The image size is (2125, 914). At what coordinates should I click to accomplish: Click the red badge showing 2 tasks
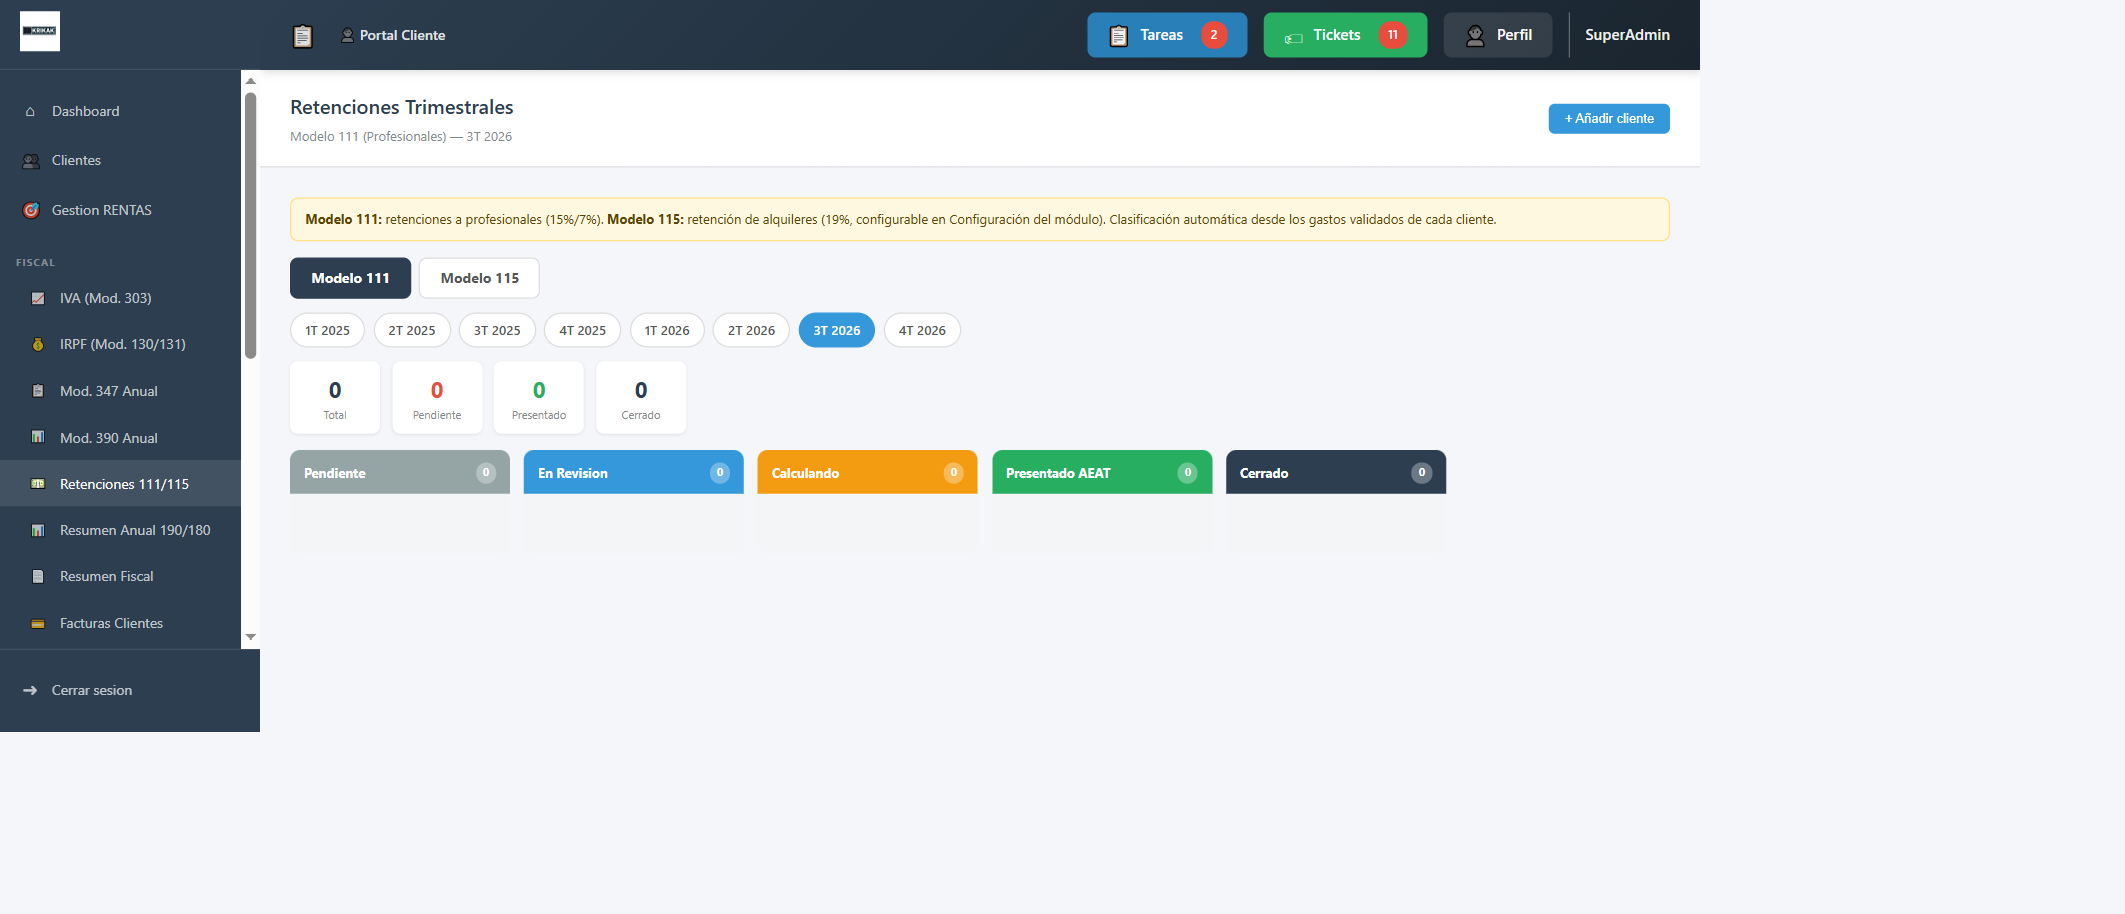pos(1214,35)
